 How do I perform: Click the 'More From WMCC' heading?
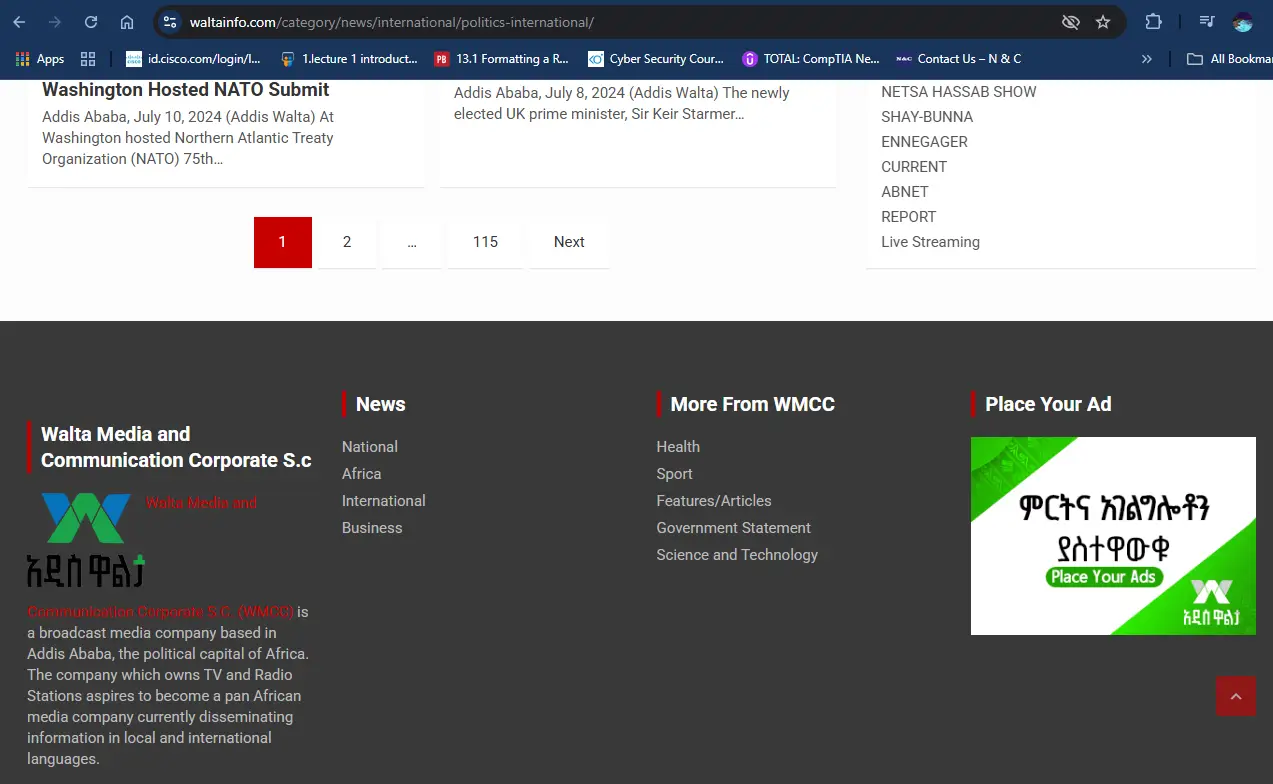[752, 404]
